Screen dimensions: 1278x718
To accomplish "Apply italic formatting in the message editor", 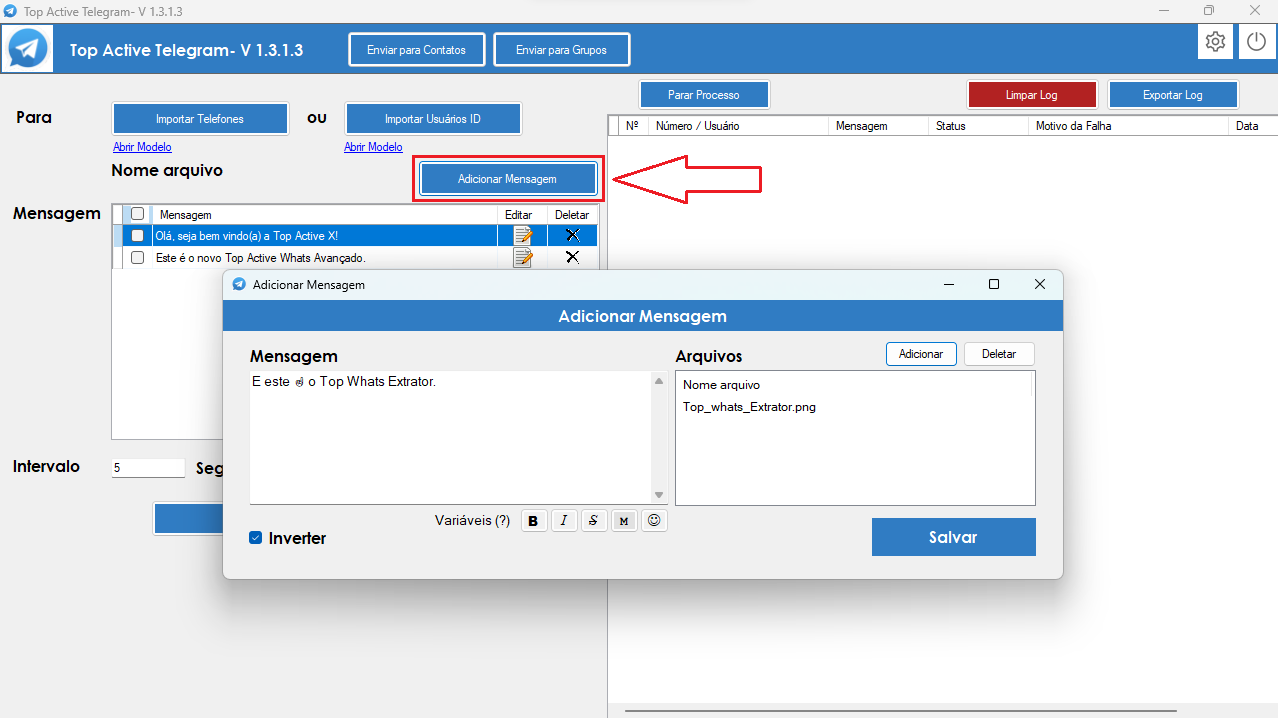I will coord(564,521).
